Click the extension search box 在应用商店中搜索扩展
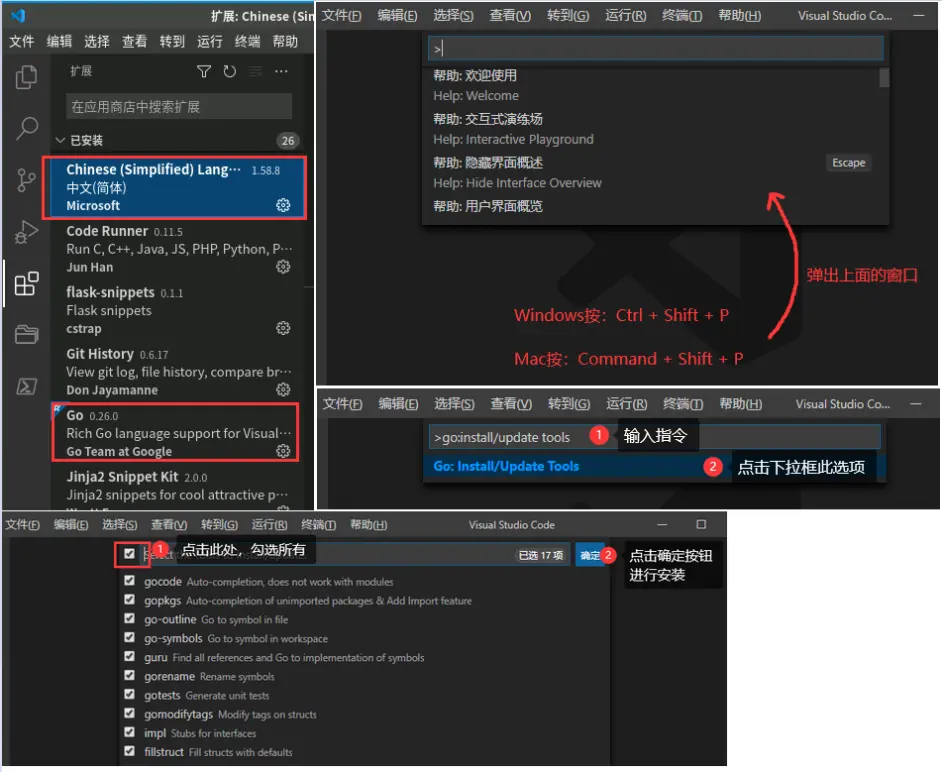942x772 pixels. (179, 107)
